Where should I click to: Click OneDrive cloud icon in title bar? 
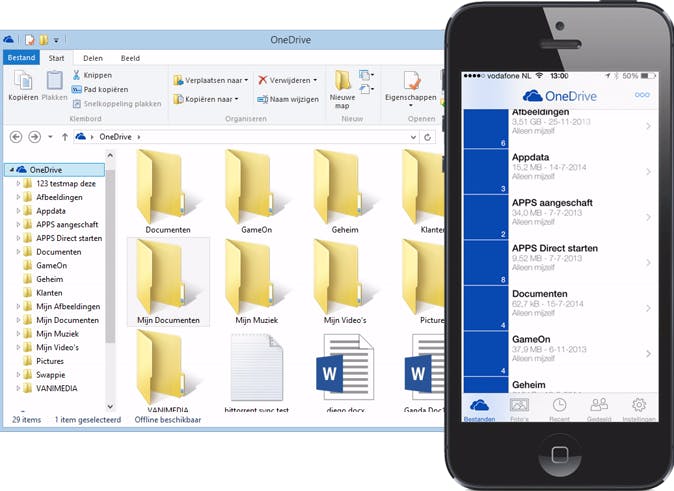(9, 40)
